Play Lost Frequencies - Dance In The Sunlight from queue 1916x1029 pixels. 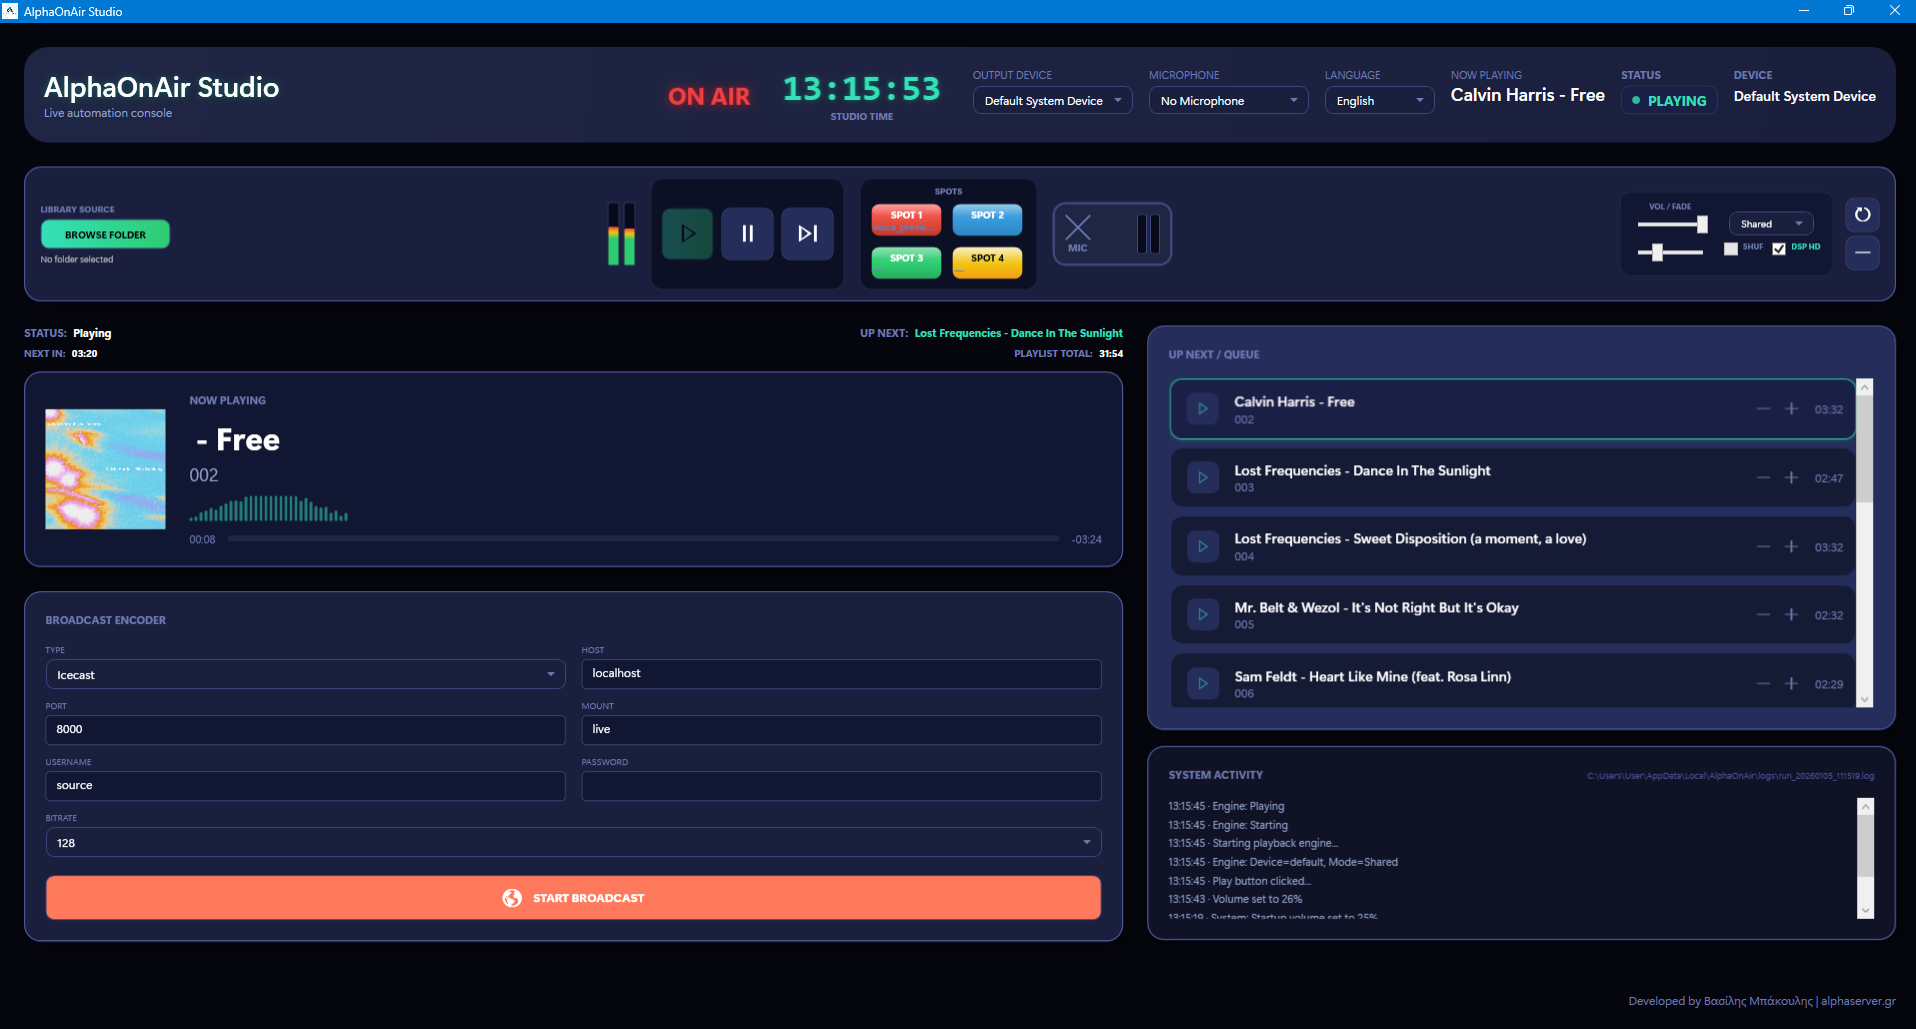point(1202,477)
